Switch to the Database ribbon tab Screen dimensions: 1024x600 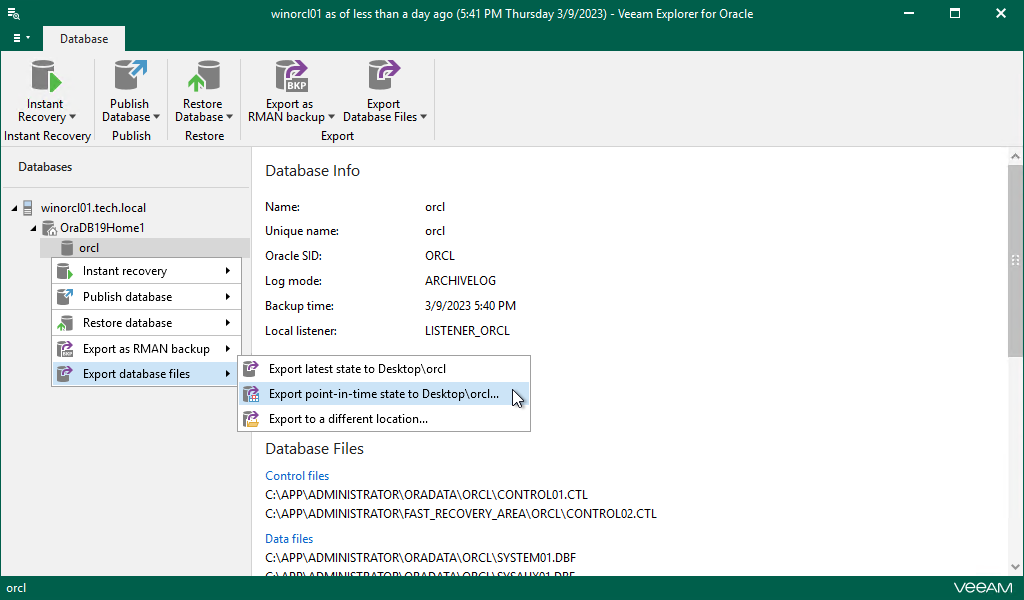click(84, 39)
